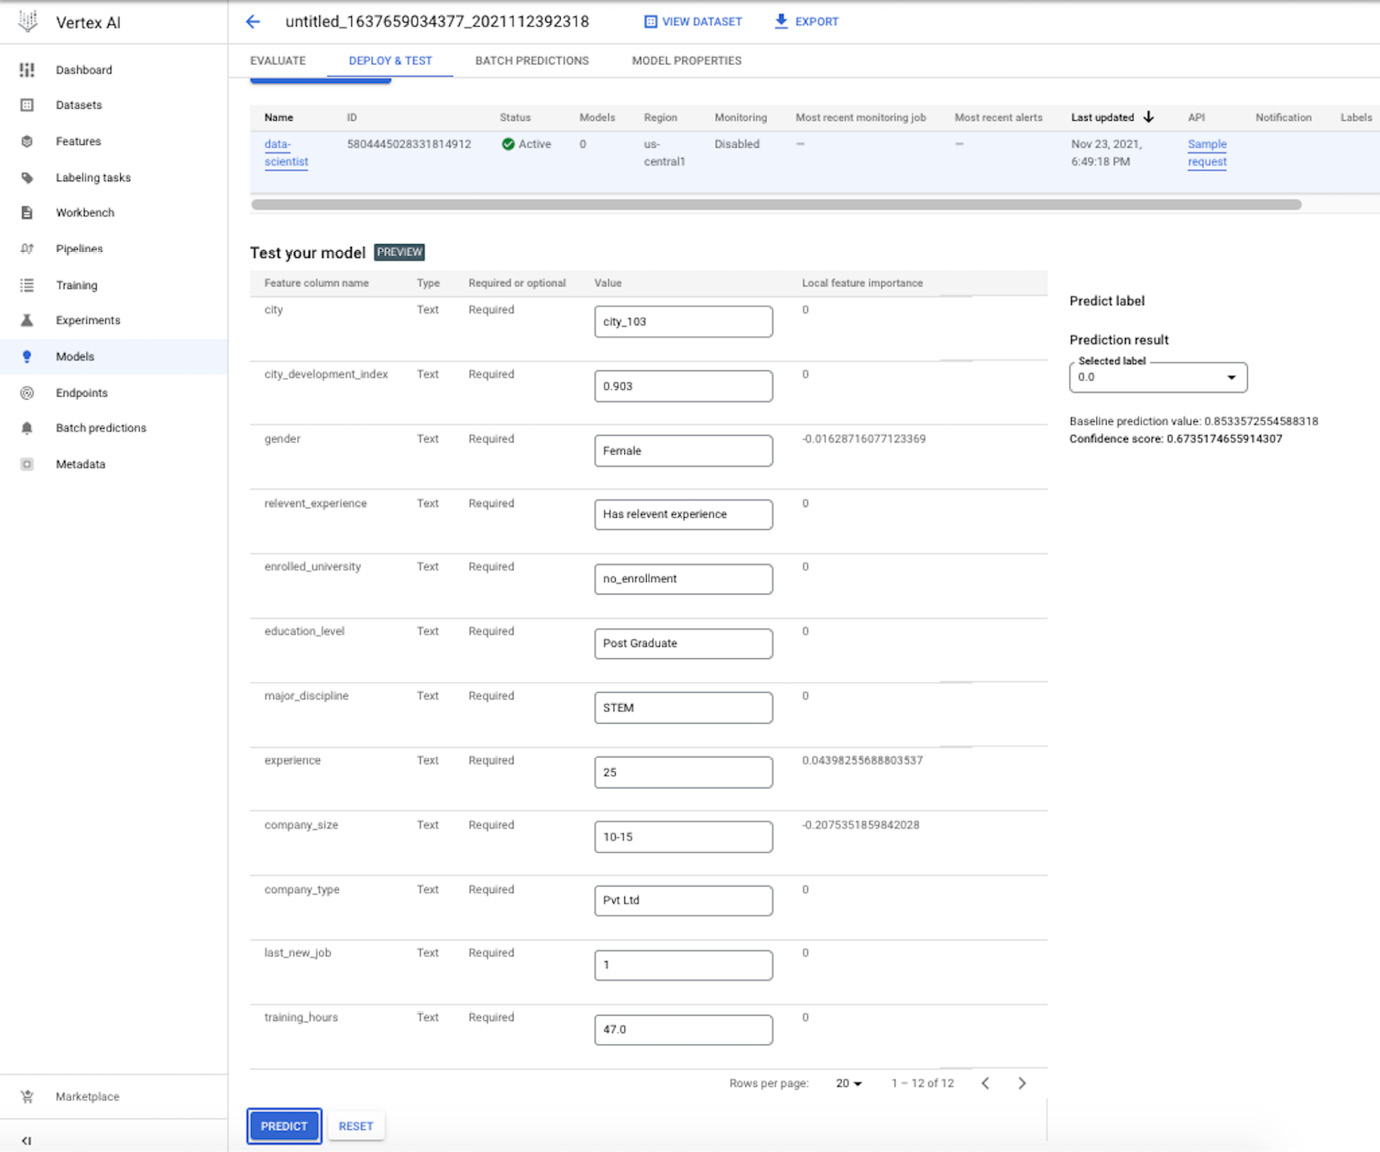Click the Pipelines icon in sidebar
Viewport: 1380px width, 1152px height.
27,249
